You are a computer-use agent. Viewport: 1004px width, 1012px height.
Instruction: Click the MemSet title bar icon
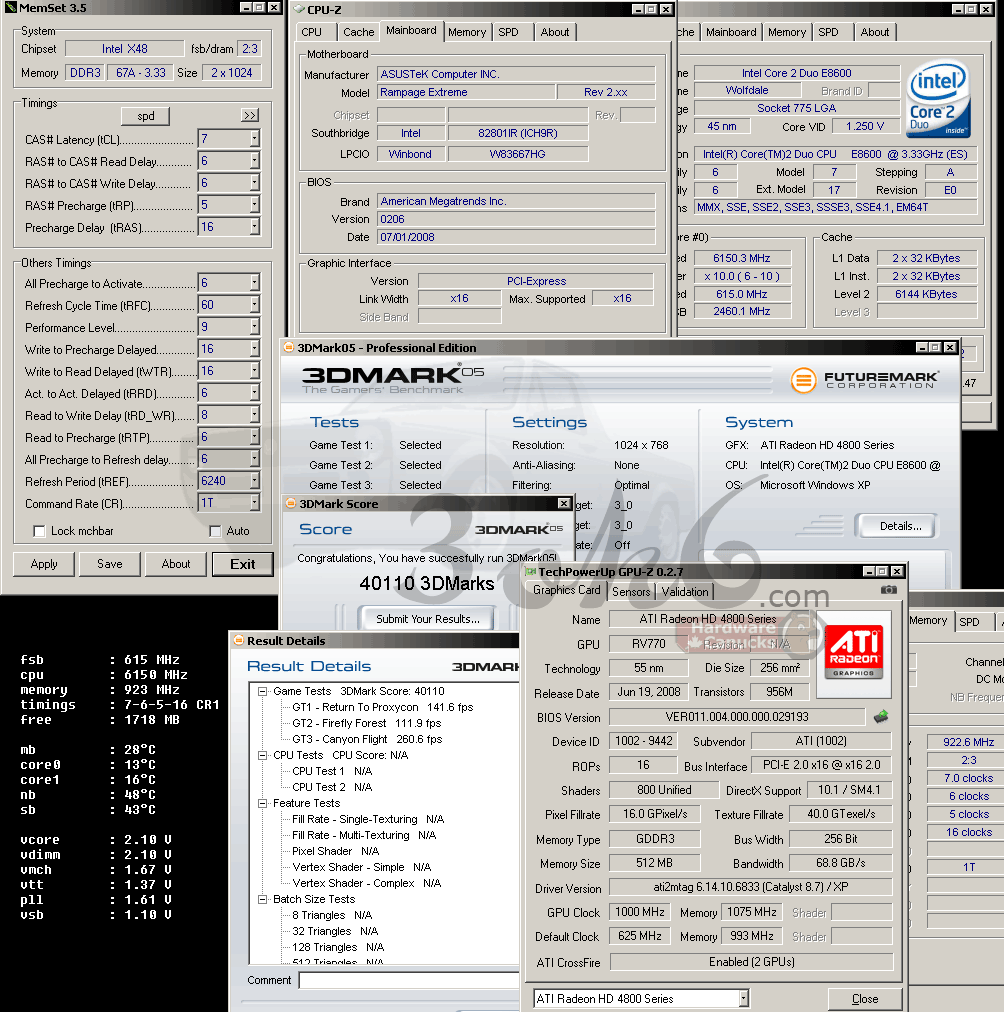click(x=10, y=8)
